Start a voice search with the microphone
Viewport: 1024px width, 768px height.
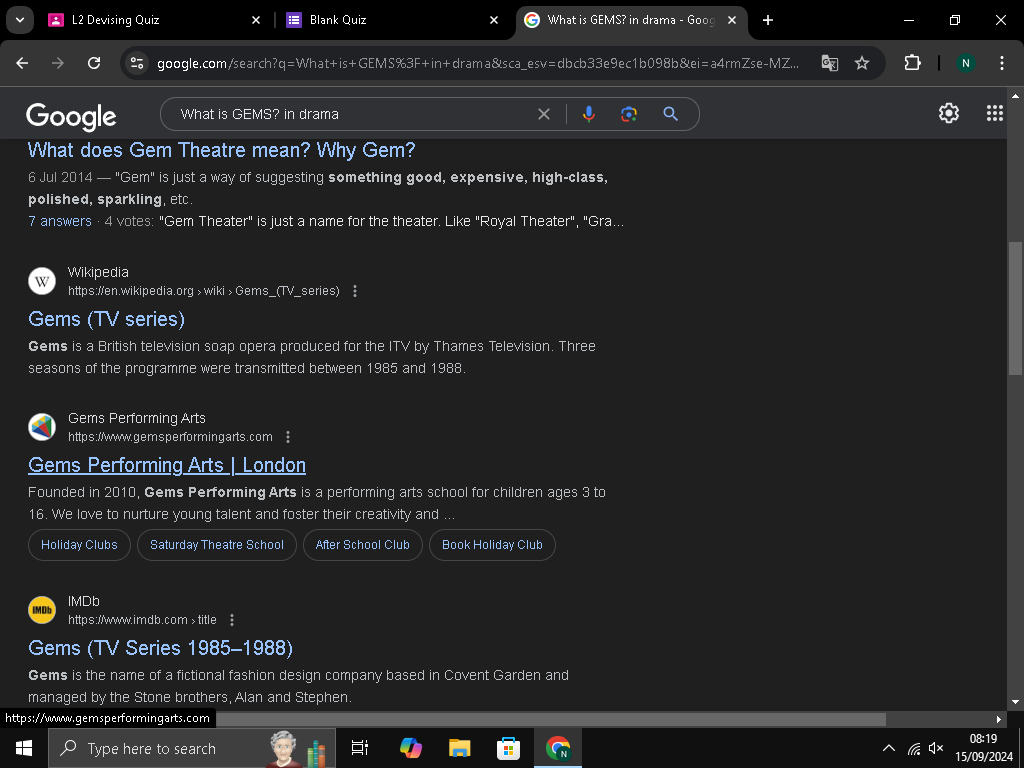[588, 114]
